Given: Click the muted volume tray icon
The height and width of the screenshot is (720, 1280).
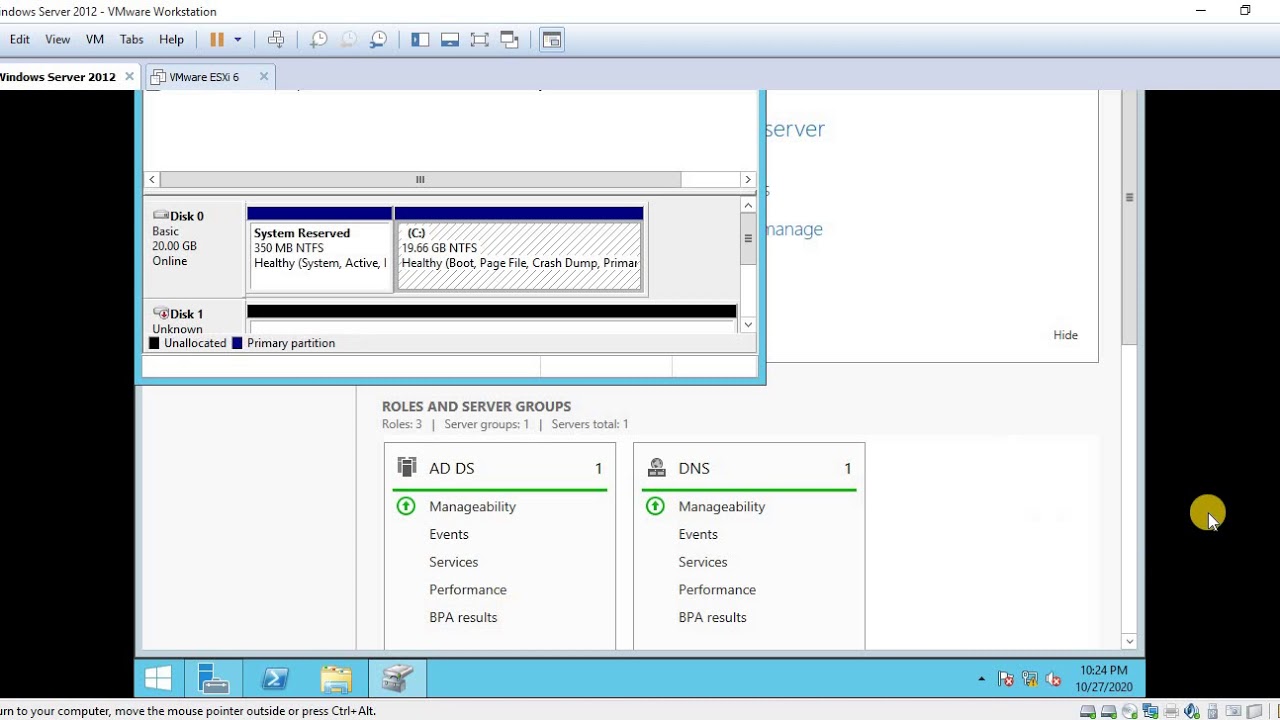Looking at the screenshot, I should pos(1053,679).
